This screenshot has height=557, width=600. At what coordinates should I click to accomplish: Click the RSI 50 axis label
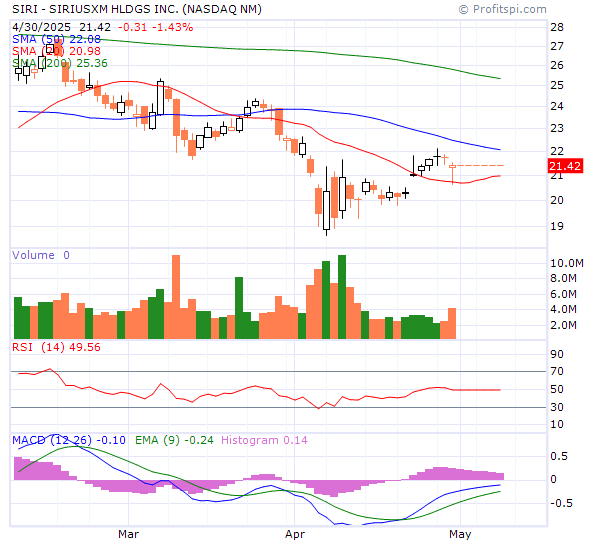[557, 389]
